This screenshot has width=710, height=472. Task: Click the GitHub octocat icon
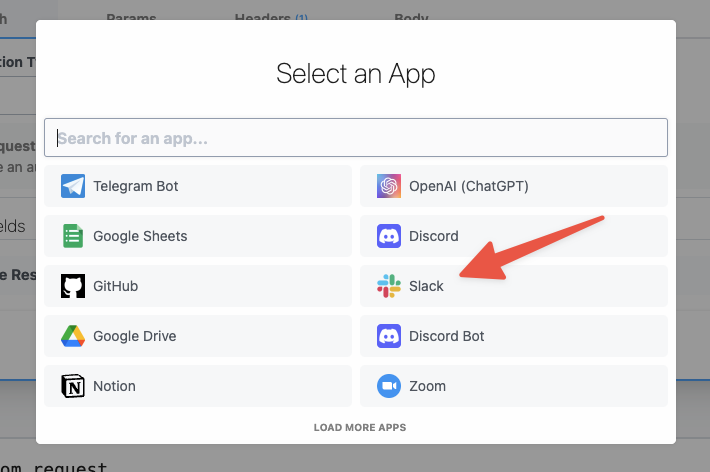(x=73, y=286)
